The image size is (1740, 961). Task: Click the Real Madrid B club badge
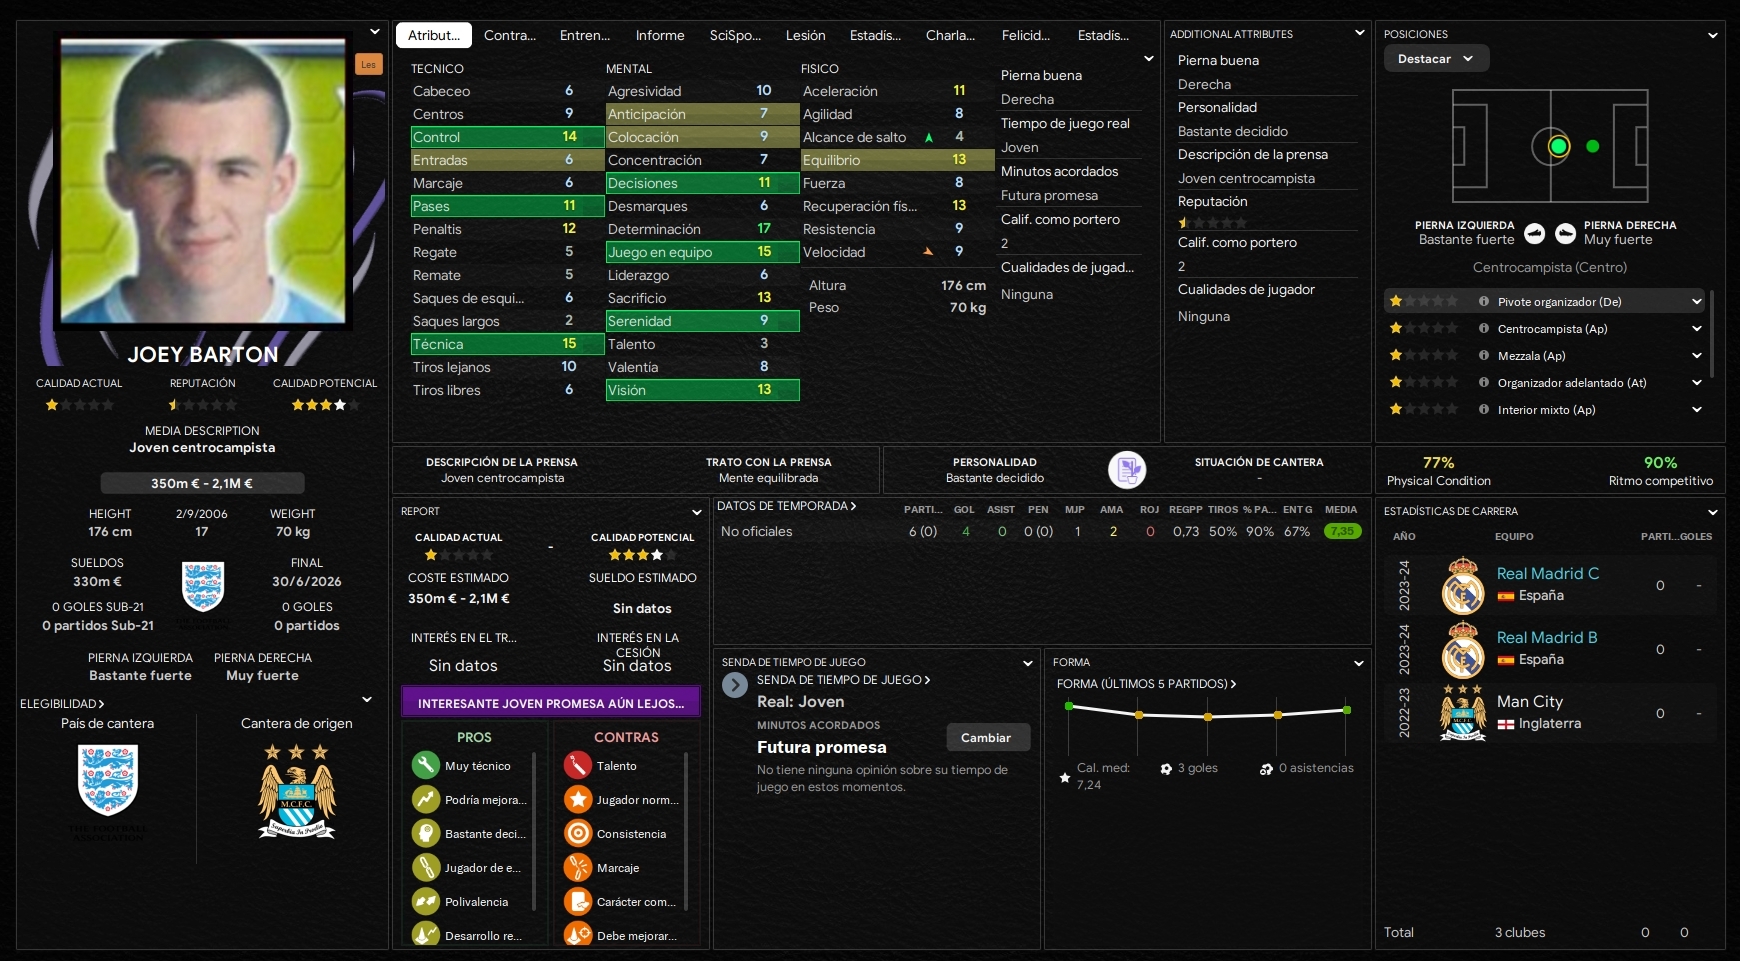click(x=1463, y=649)
